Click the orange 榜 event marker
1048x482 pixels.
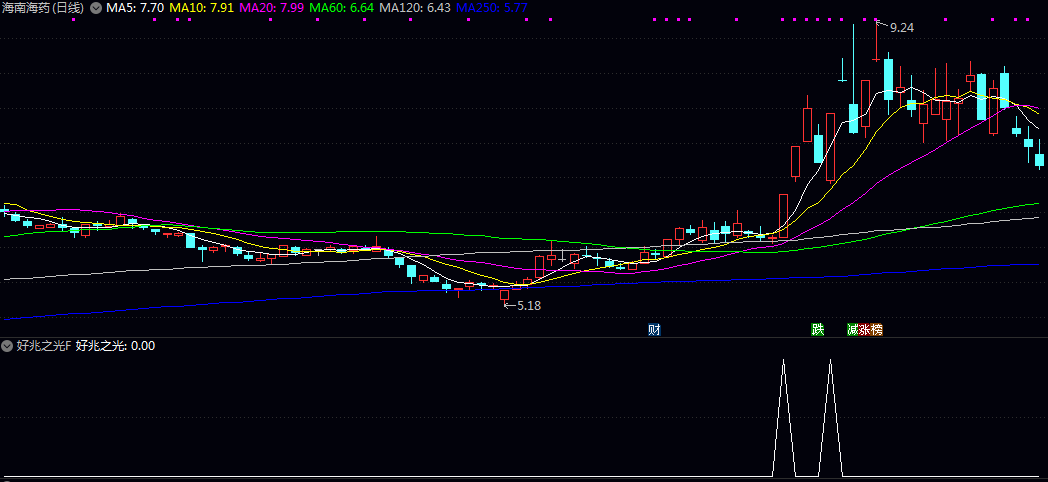coord(877,329)
